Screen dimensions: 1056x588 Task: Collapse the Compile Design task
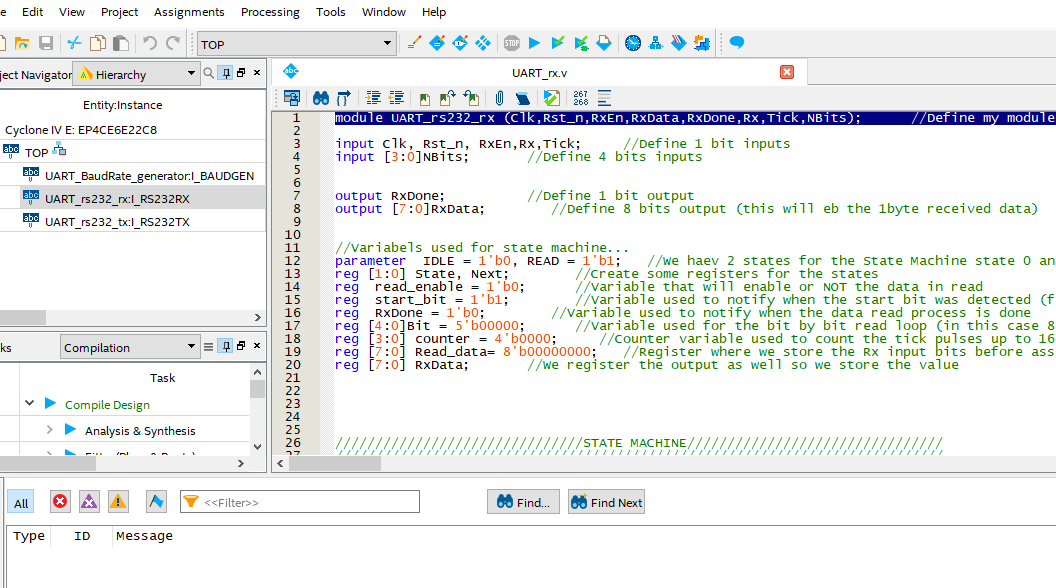pyautogui.click(x=30, y=403)
